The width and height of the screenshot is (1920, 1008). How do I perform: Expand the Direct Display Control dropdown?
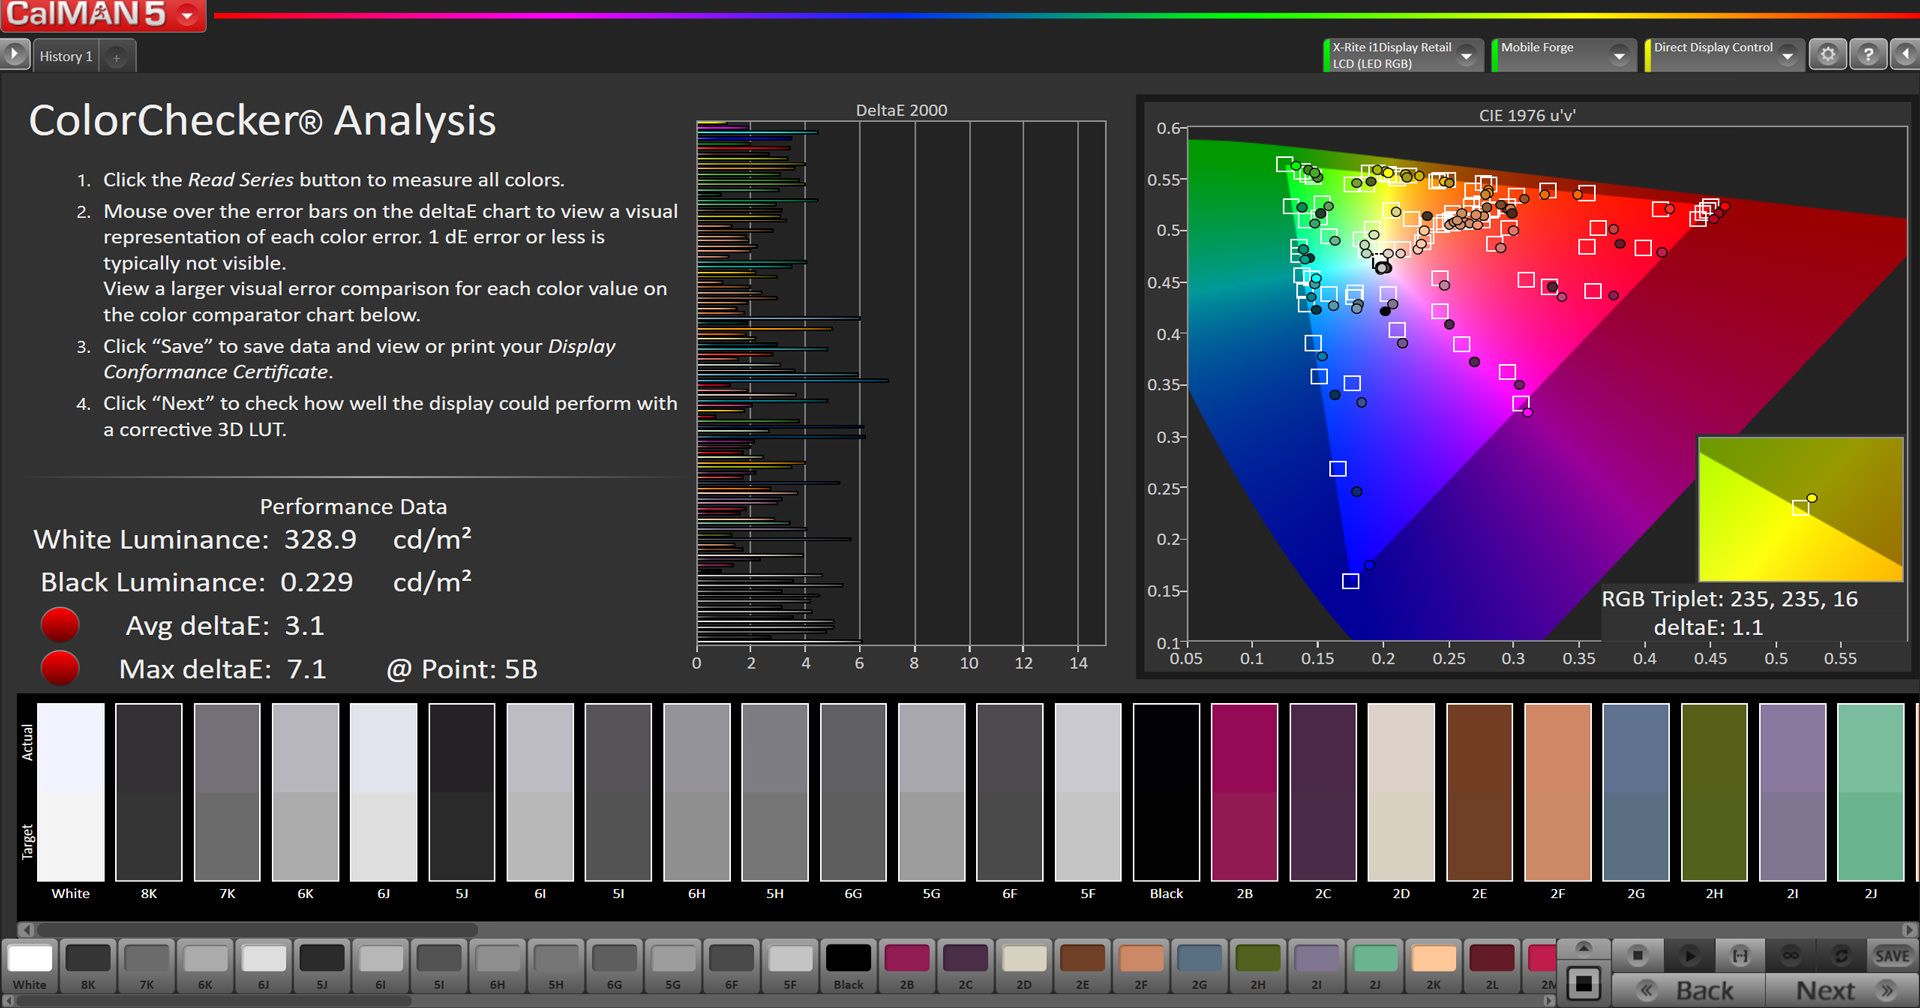tap(1787, 56)
